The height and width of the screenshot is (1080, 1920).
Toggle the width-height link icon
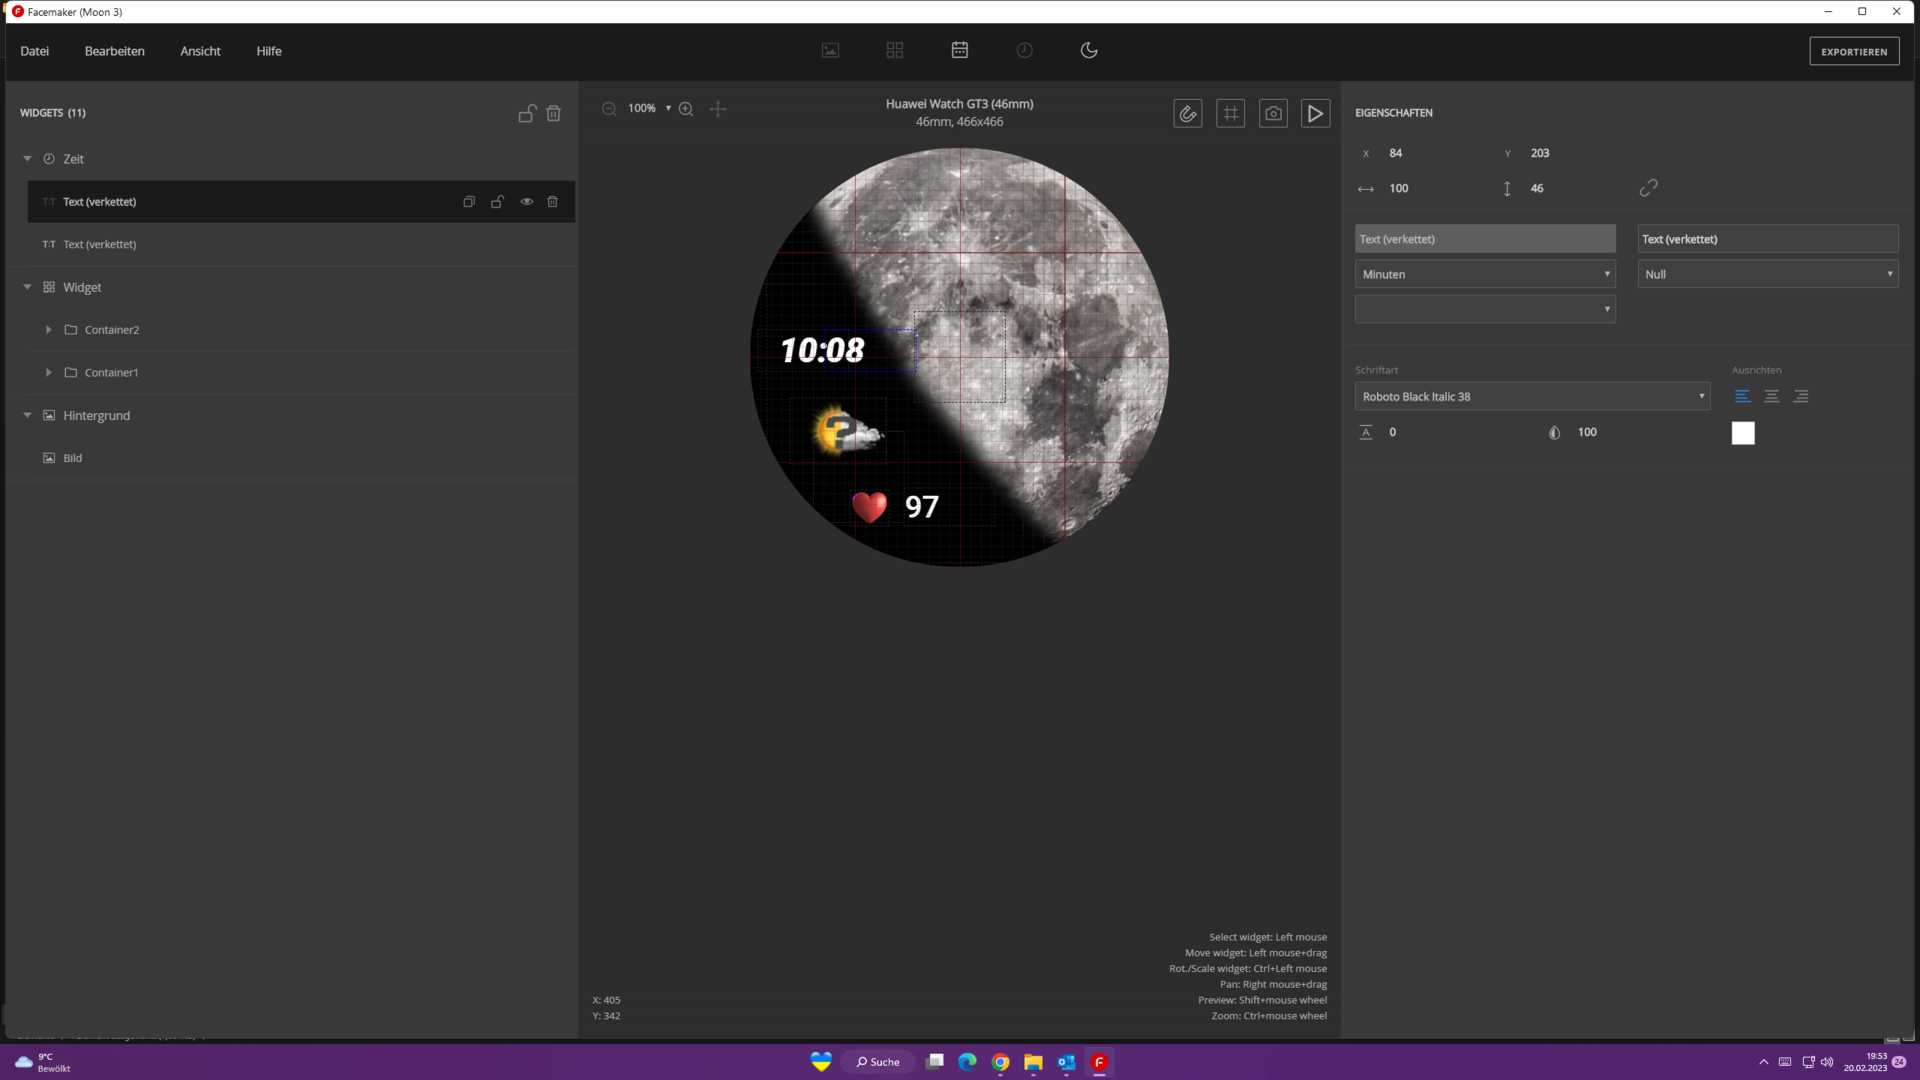(1648, 188)
